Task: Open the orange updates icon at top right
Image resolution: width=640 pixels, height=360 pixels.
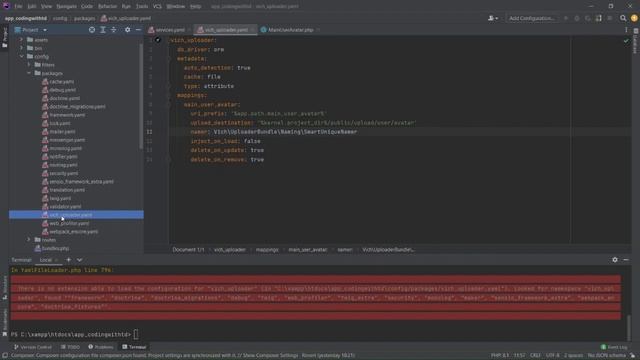Action: (x=634, y=18)
